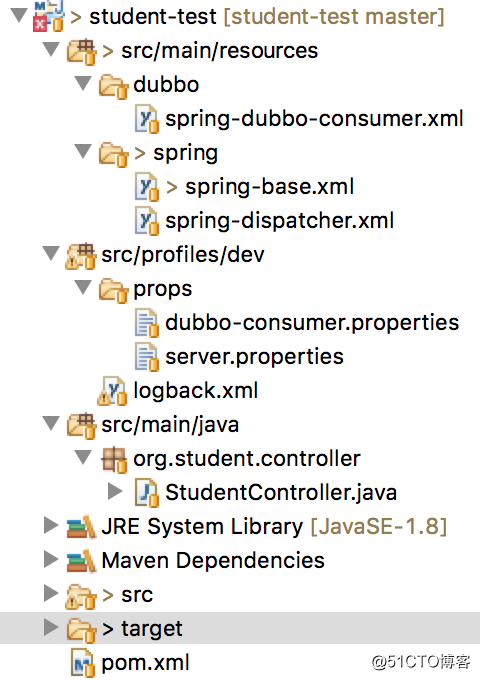Select org.student.controller package label
Image resolution: width=480 pixels, height=680 pixels.
pyautogui.click(x=247, y=459)
